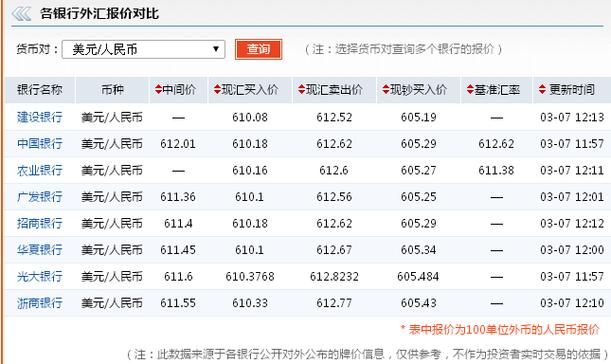Image resolution: width=611 pixels, height=364 pixels.
Task: Open the 招商银行 link
Action: tap(40, 223)
